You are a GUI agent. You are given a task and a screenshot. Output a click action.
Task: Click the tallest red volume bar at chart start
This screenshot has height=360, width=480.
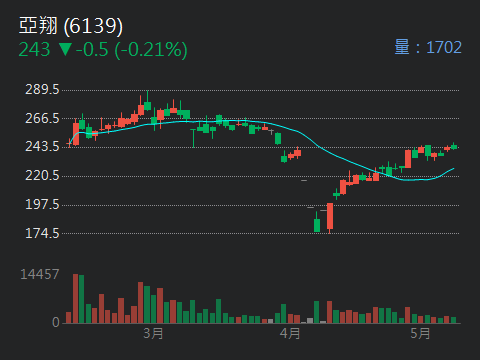76,299
